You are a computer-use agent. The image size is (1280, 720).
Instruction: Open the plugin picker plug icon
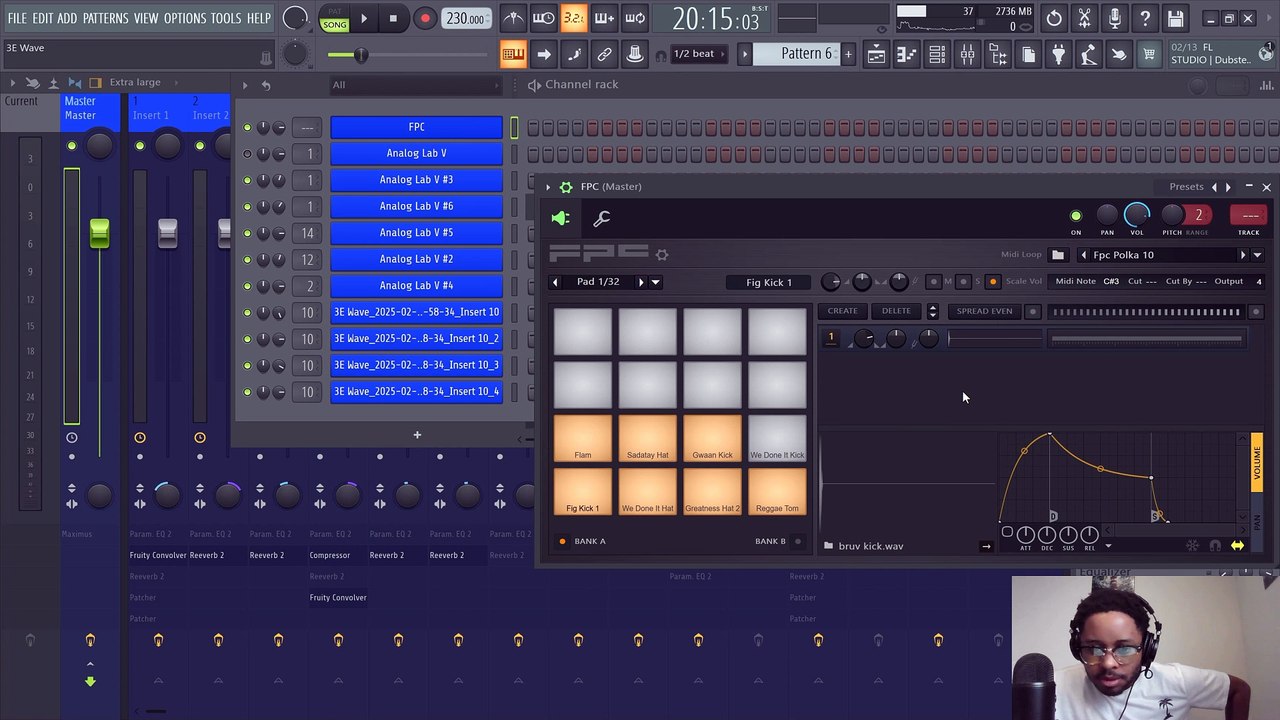pos(1059,55)
